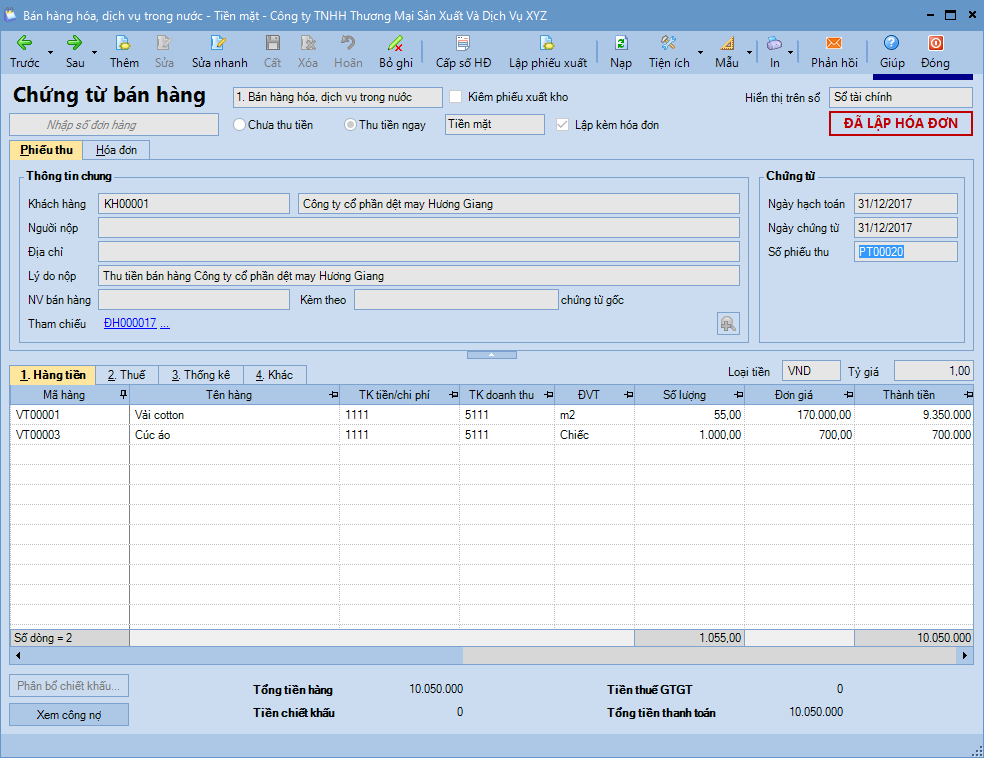Click the Xem công nợ button

(x=69, y=715)
